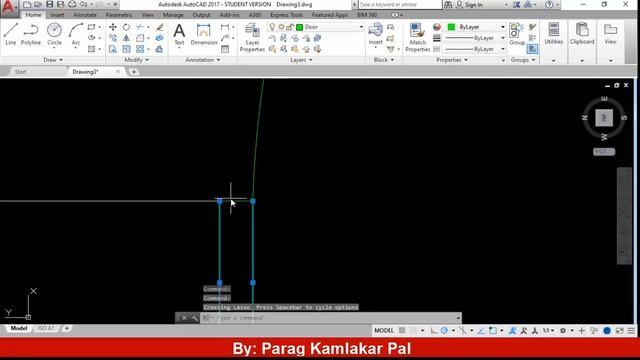Image resolution: width=640 pixels, height=360 pixels.
Task: Expand the Block panel
Action: 384,60
